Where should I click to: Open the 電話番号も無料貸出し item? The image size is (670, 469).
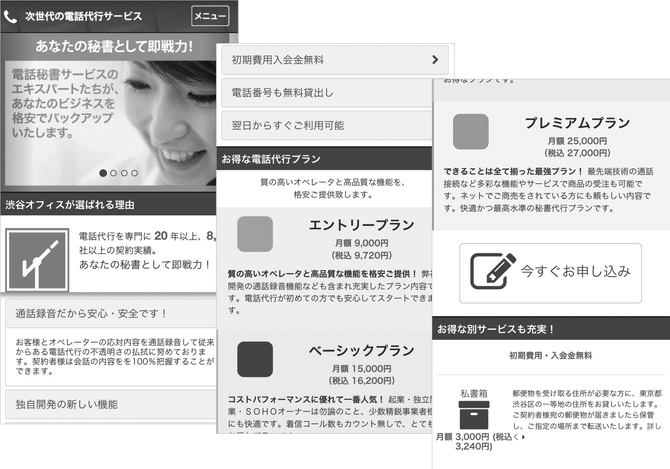330,93
